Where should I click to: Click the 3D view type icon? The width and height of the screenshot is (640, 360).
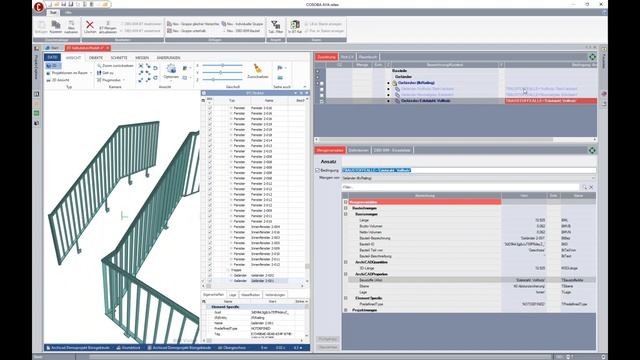click(49, 65)
